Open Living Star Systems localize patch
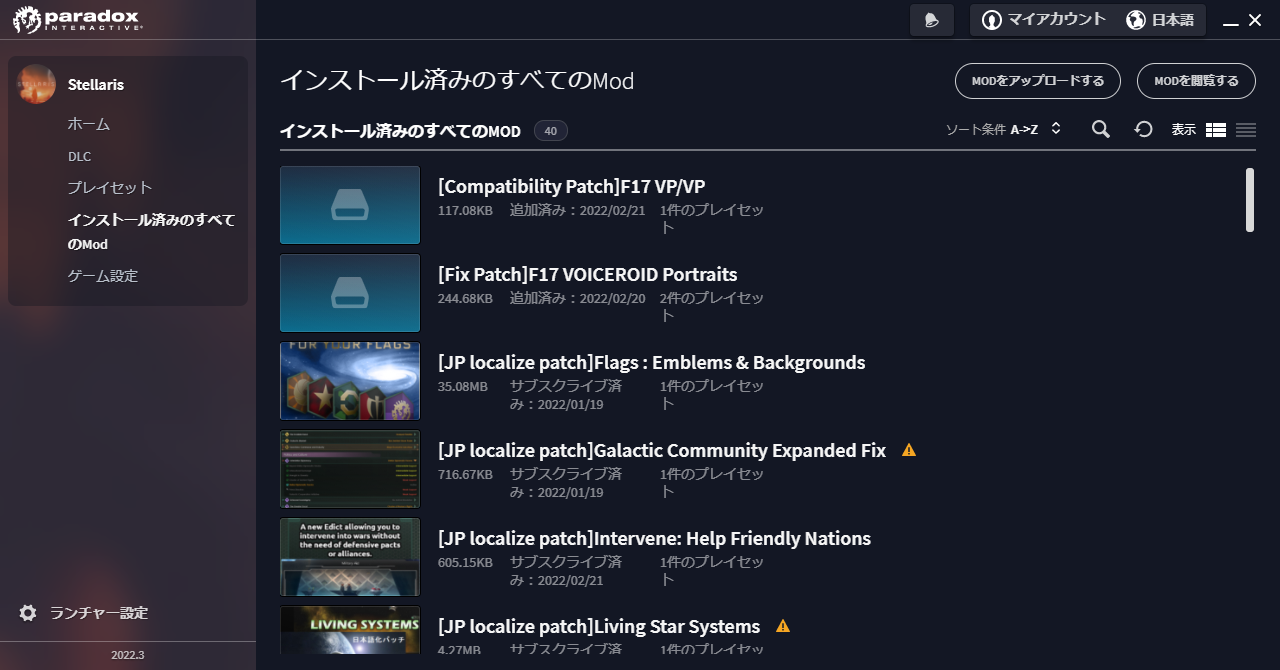The image size is (1280, 670). 599,626
